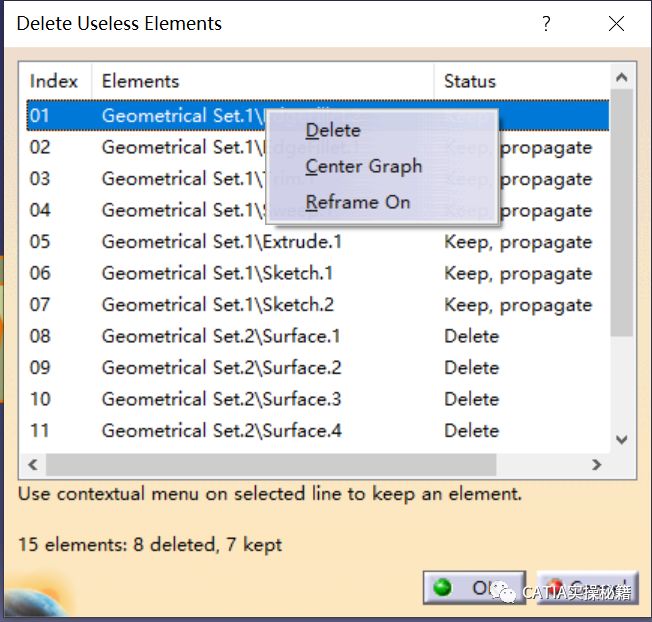The image size is (652, 622).
Task: Sort by the Index column header
Action: (54, 81)
